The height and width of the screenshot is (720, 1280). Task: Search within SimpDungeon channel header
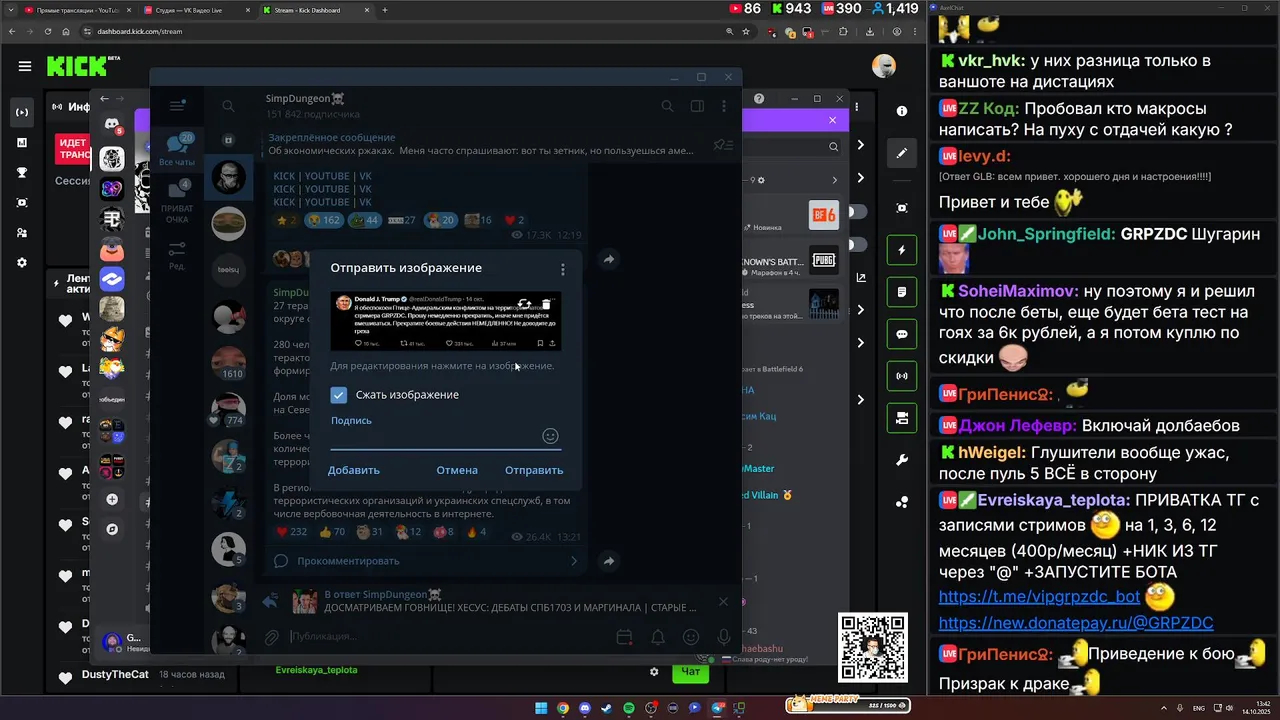tap(667, 106)
